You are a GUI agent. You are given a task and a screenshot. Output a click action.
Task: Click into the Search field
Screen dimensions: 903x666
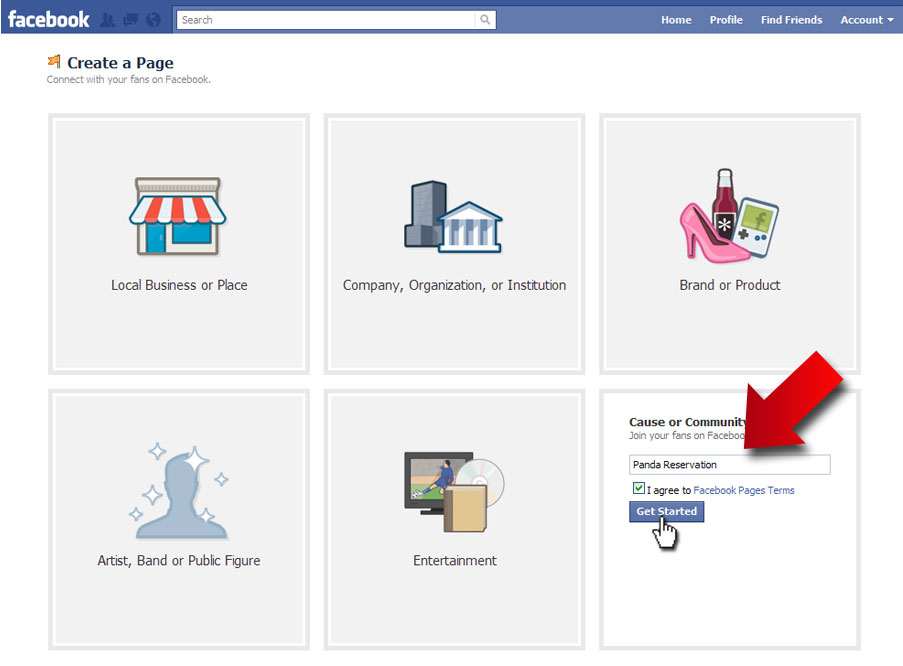327,20
